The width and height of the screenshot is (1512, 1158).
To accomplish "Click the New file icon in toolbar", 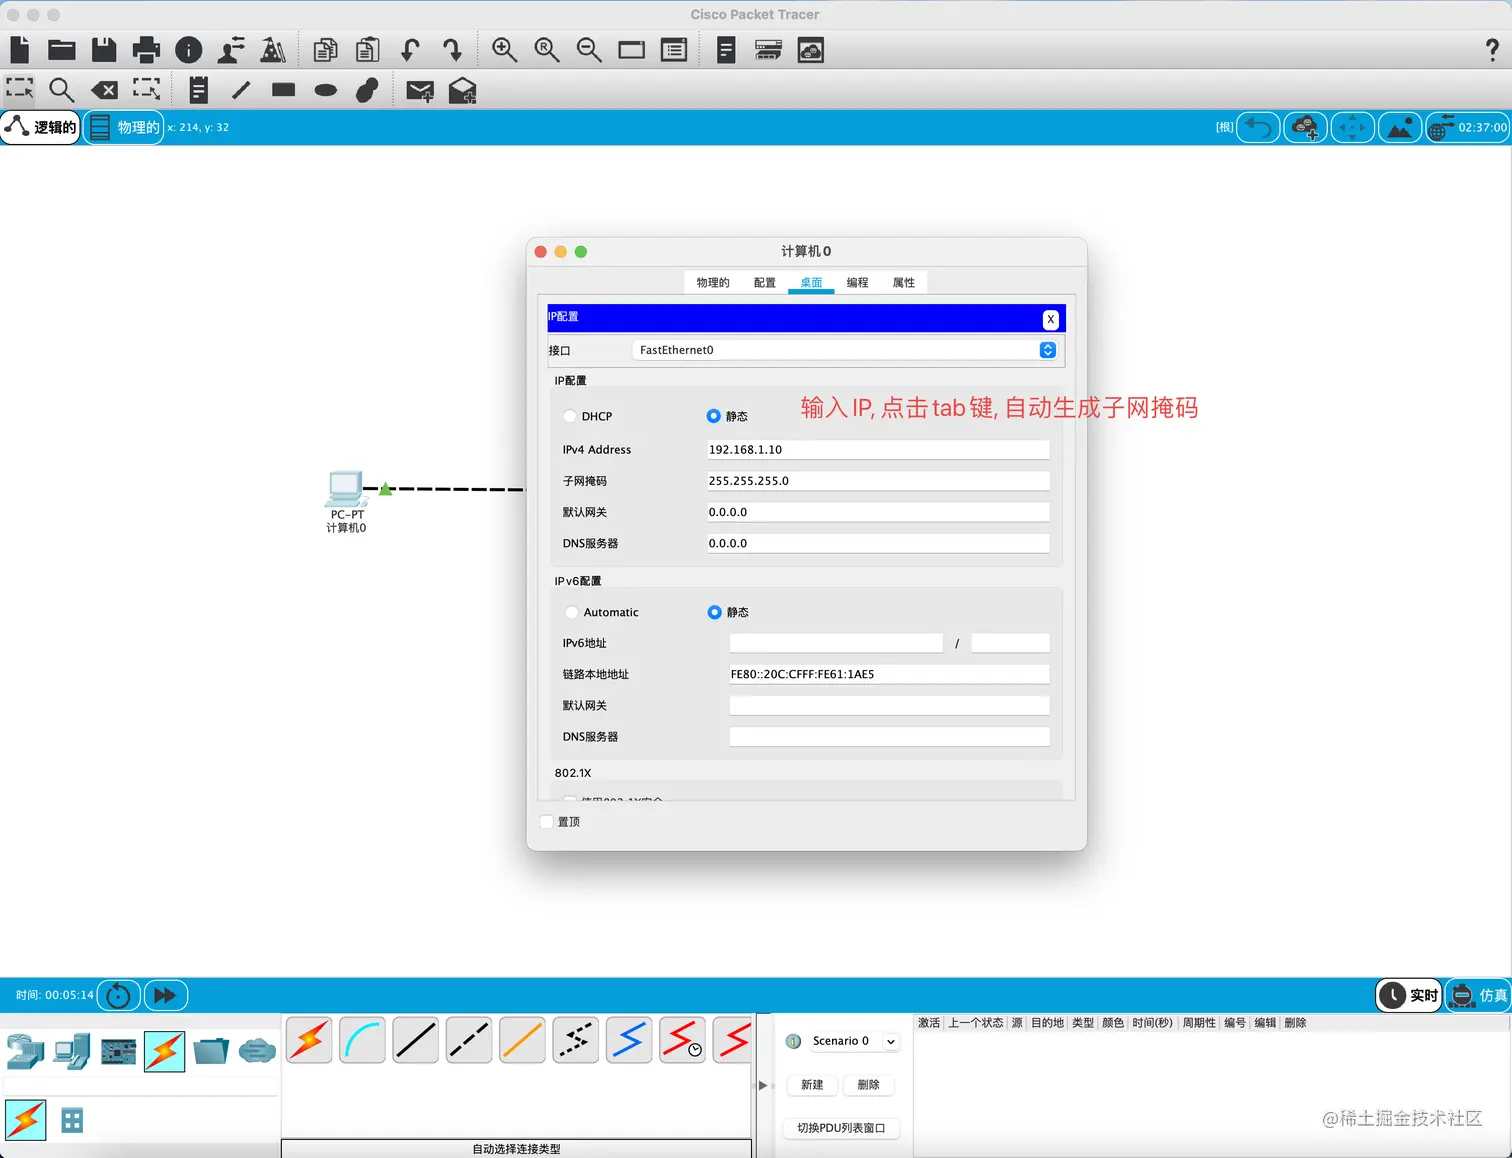I will [x=20, y=49].
